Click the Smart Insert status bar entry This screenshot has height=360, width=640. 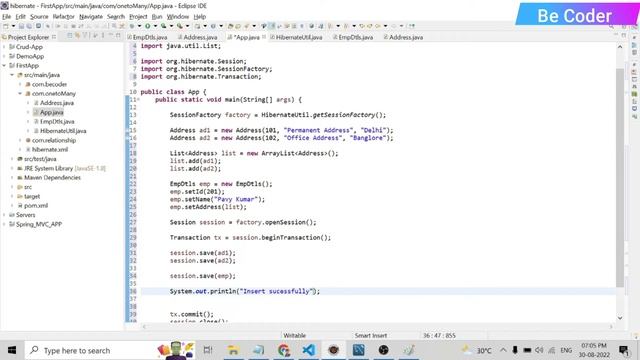[x=371, y=336]
